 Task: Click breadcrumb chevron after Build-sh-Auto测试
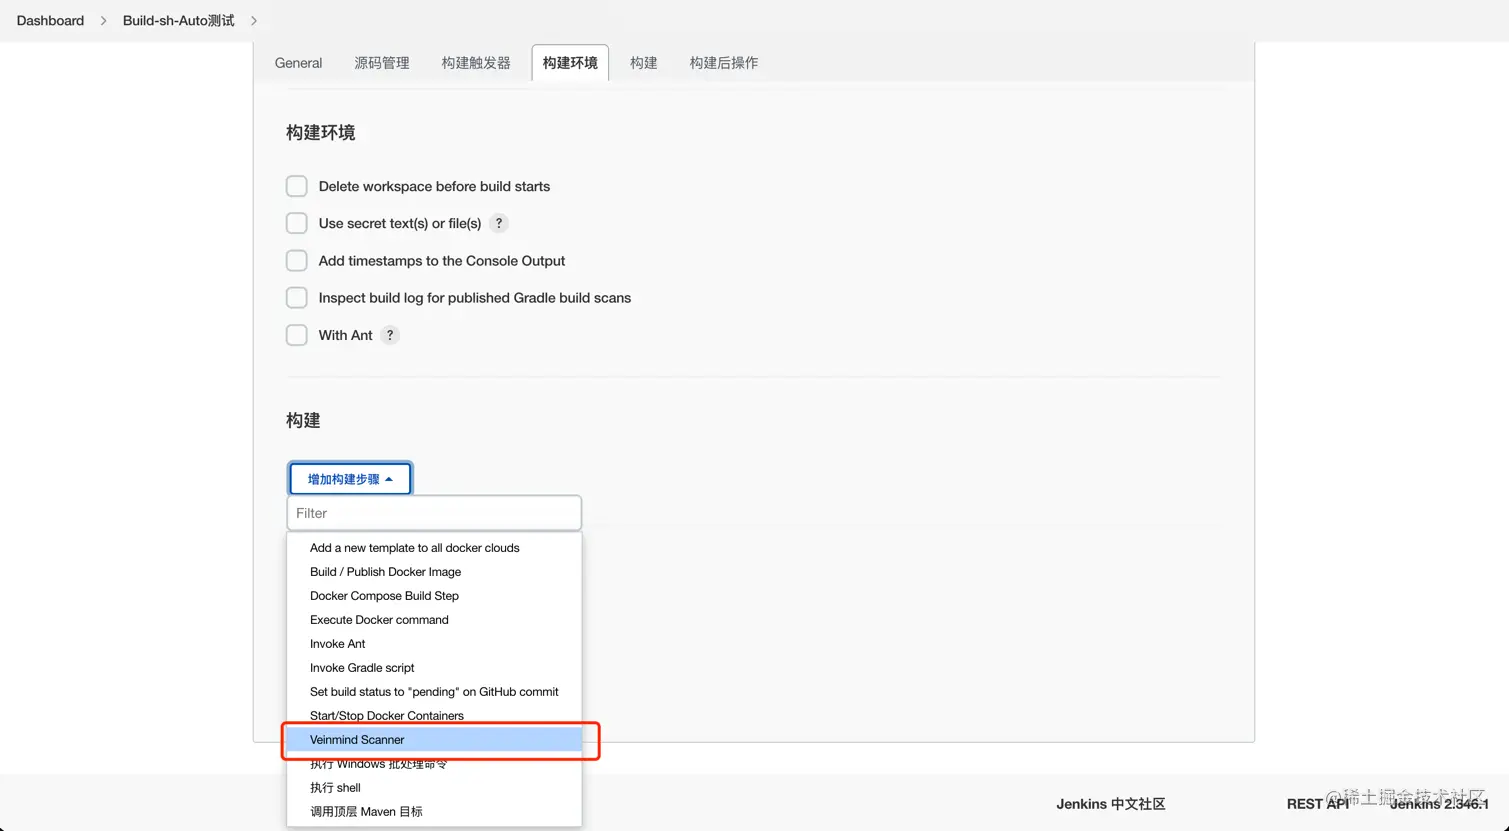tap(254, 20)
